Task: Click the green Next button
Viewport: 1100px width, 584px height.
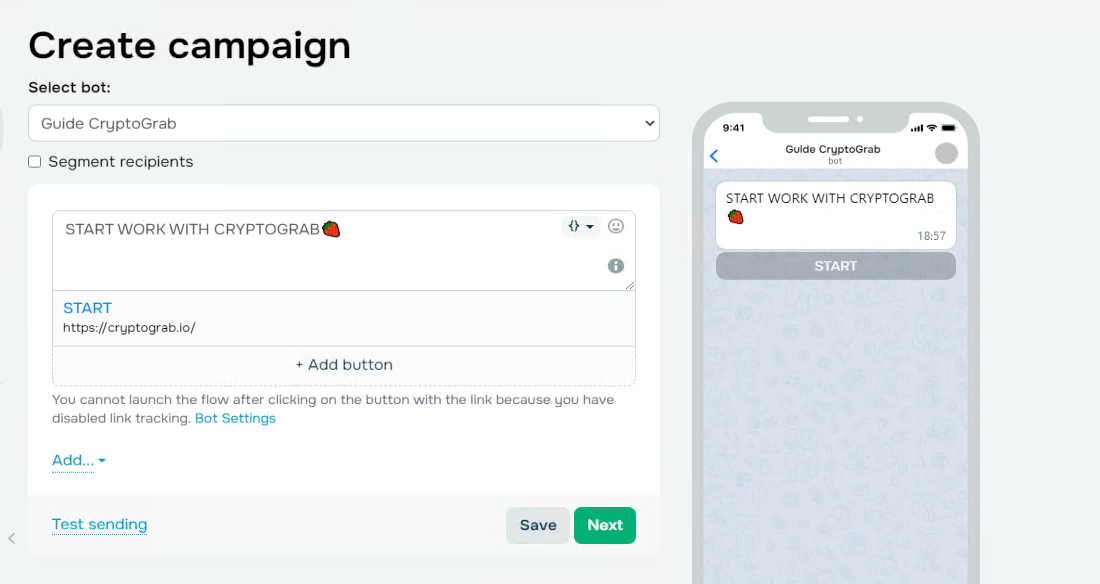Action: (604, 525)
